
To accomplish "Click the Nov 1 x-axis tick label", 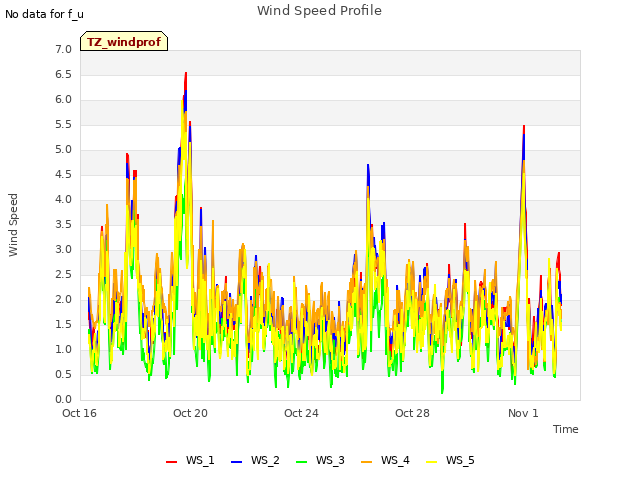I will tap(523, 413).
